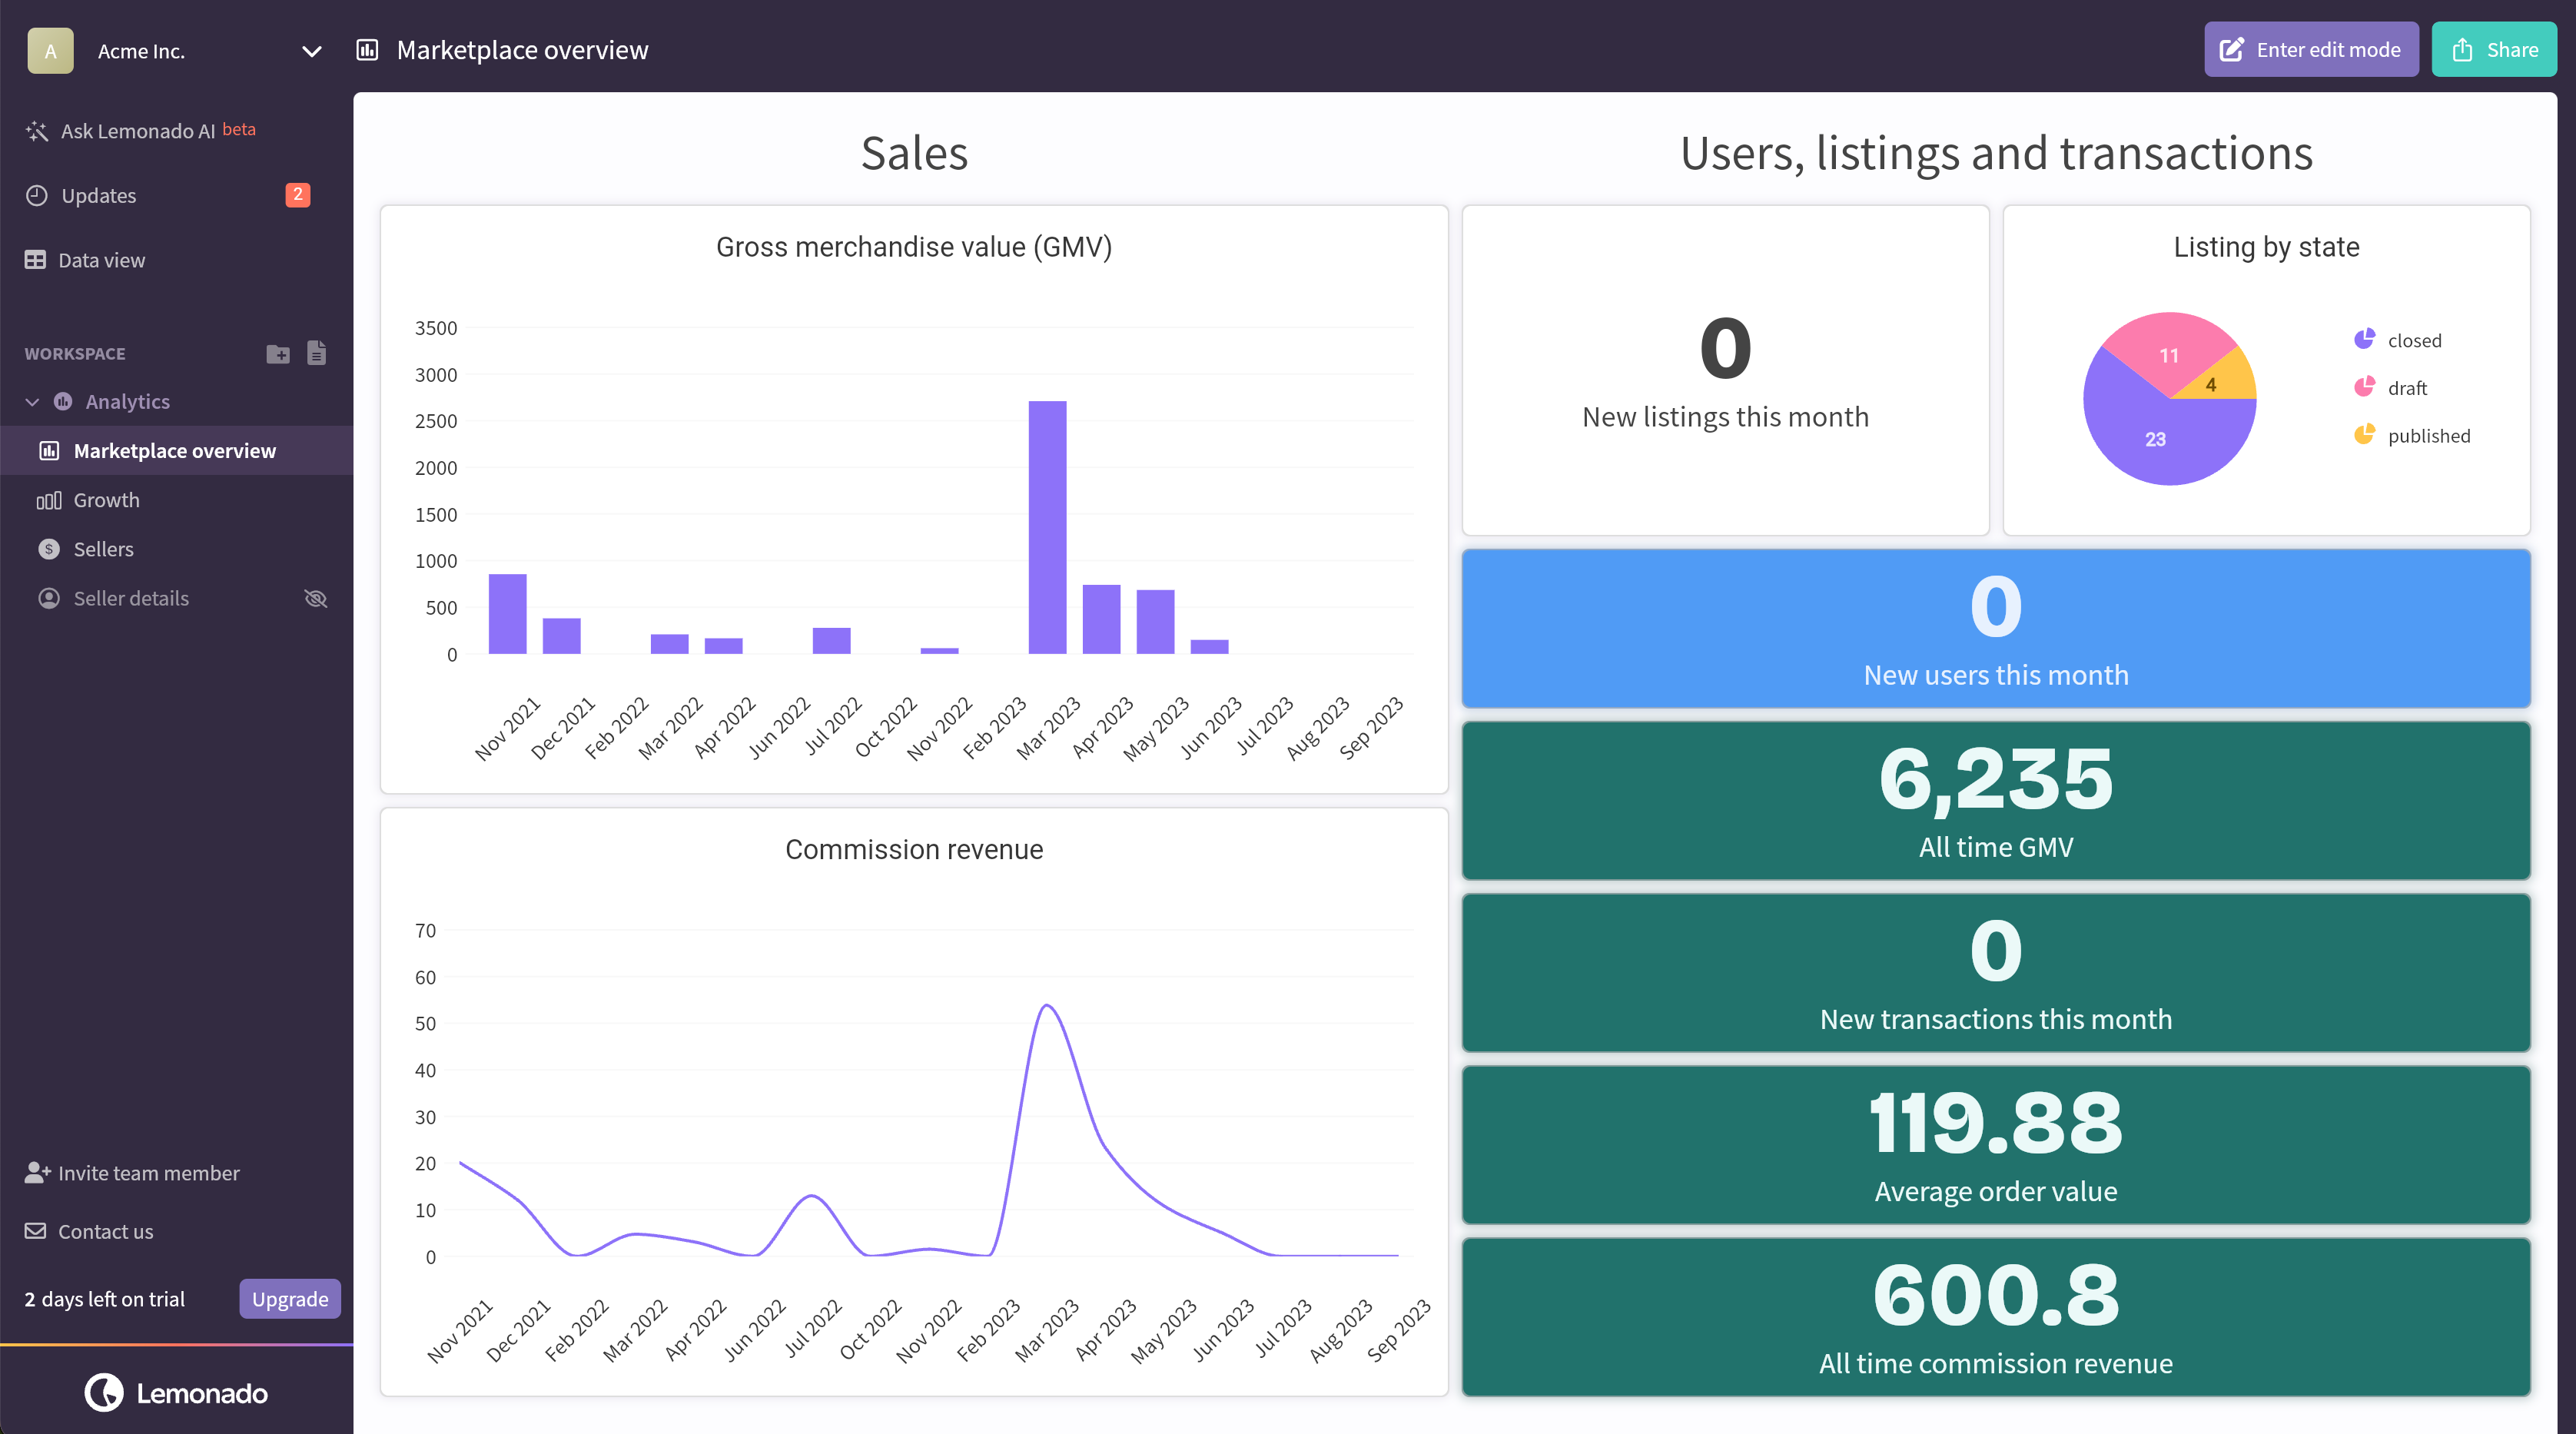Toggle the draft legend item in pie chart
The image size is (2576, 1434).
click(2391, 388)
